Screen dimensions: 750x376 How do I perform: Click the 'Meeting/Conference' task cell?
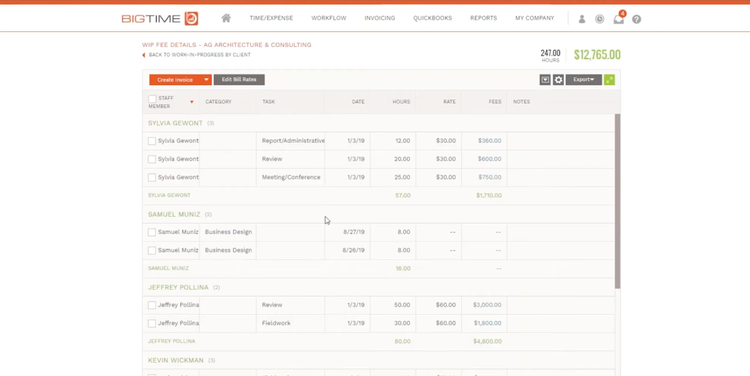tap(291, 177)
